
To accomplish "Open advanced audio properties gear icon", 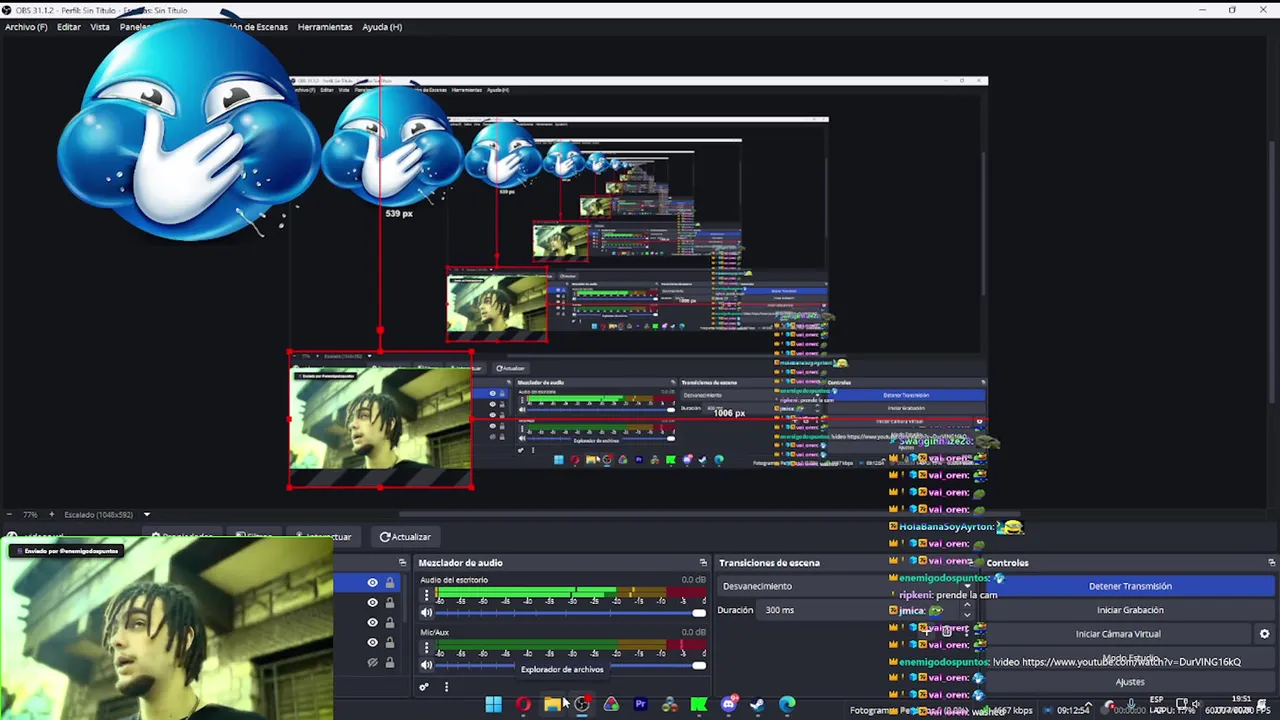I will (x=423, y=687).
